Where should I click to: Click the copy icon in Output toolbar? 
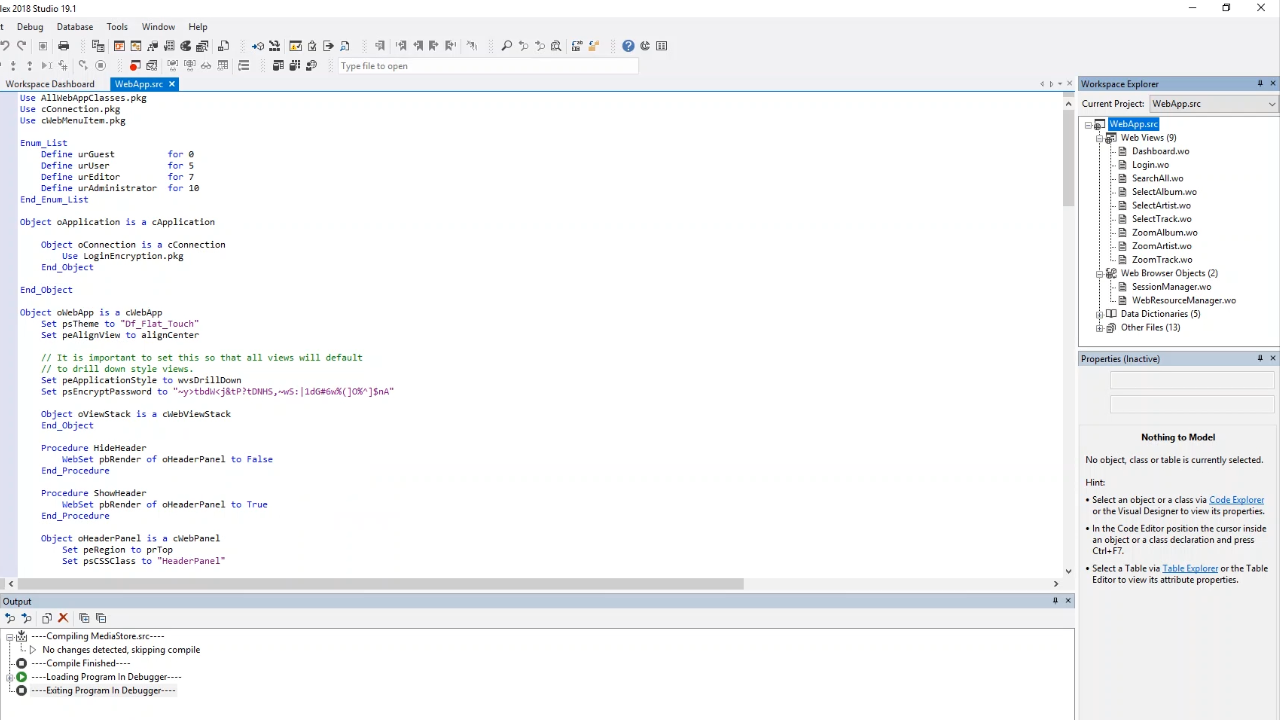click(84, 618)
